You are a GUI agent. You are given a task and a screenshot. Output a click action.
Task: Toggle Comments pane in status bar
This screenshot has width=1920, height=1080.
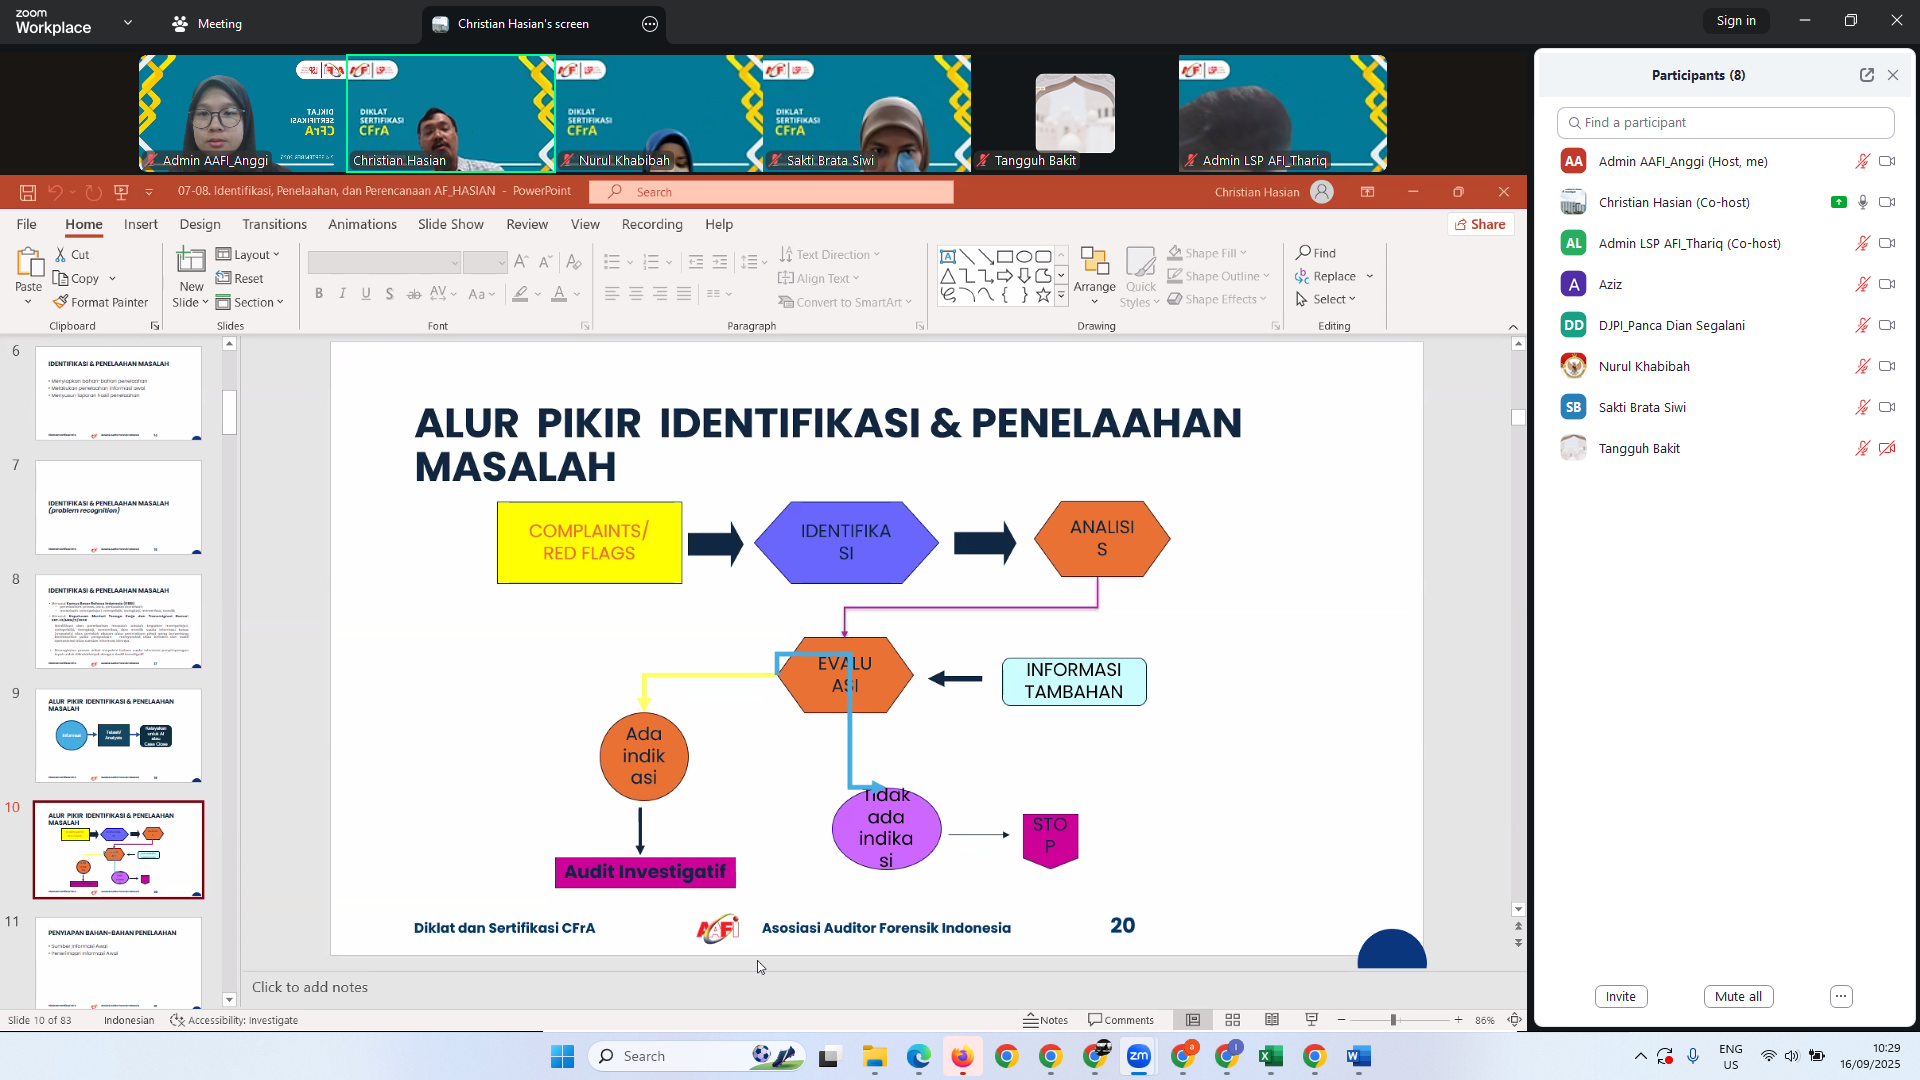click(x=1121, y=1020)
